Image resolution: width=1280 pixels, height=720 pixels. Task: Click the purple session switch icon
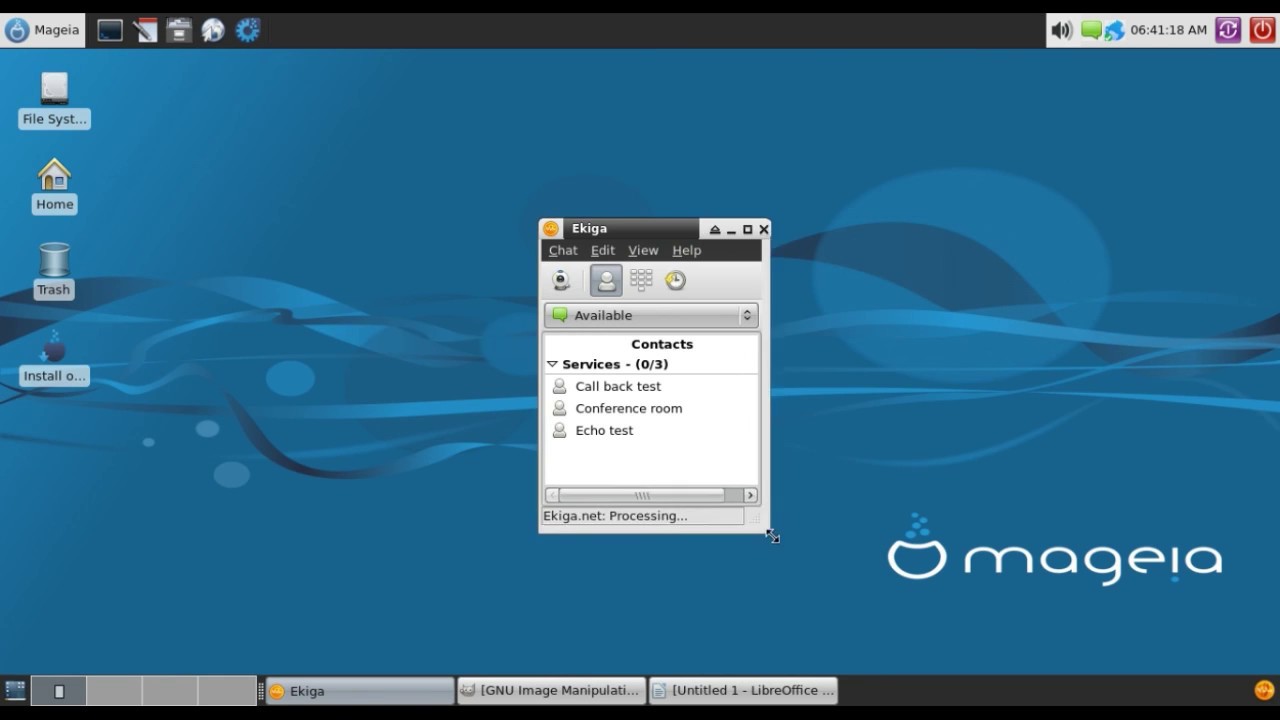(x=1228, y=30)
